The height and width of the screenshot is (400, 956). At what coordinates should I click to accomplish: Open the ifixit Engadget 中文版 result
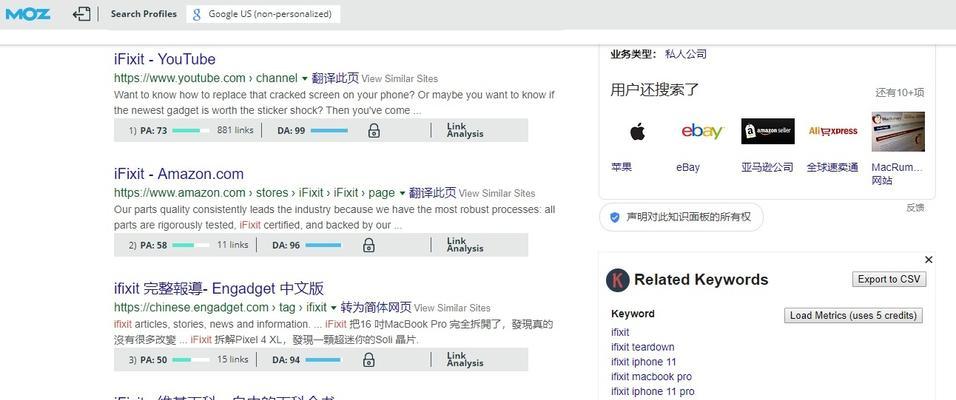pyautogui.click(x=219, y=288)
